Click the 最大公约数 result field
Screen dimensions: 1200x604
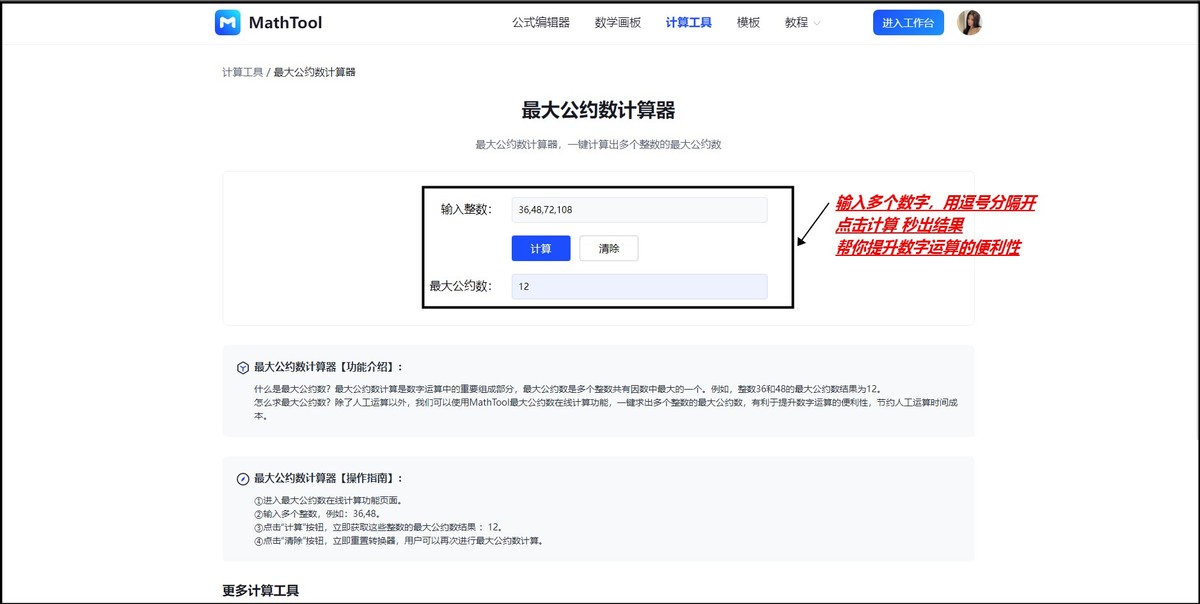[x=640, y=286]
